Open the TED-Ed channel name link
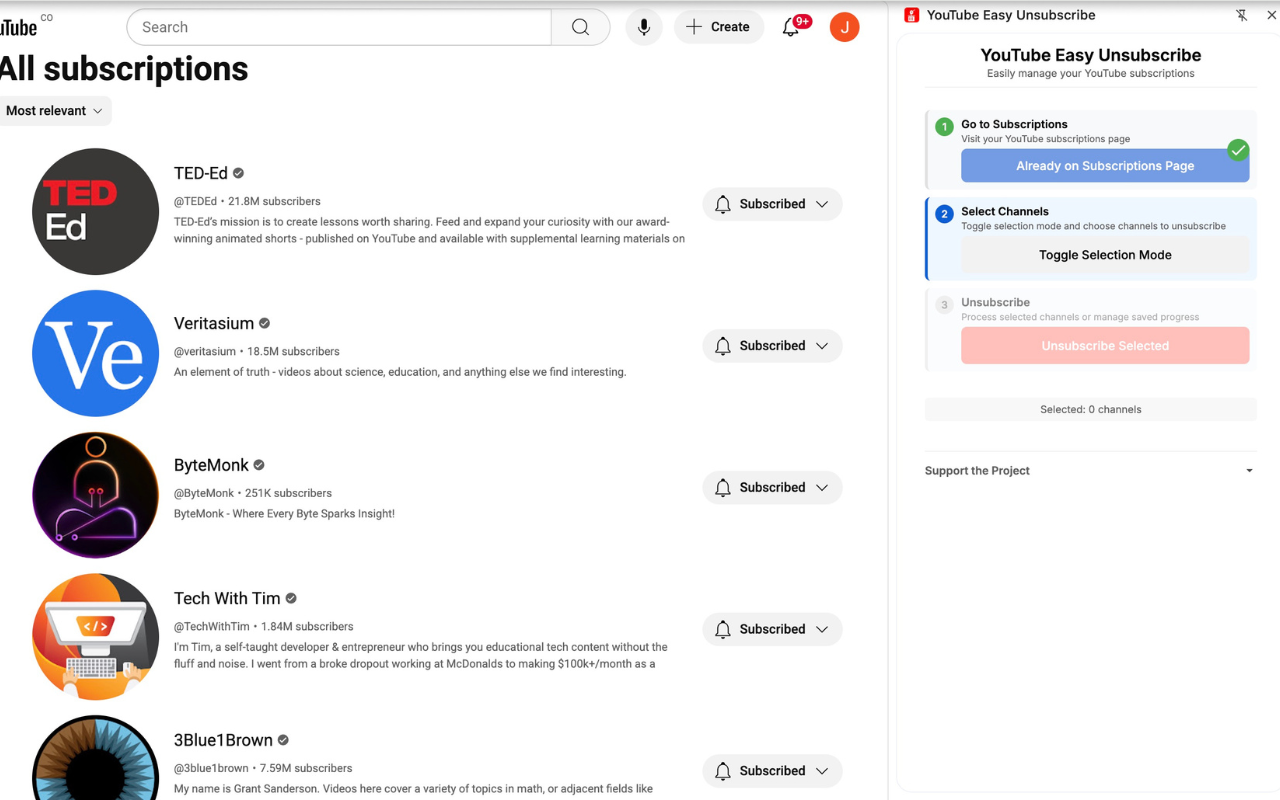The width and height of the screenshot is (1280, 800). pos(201,173)
